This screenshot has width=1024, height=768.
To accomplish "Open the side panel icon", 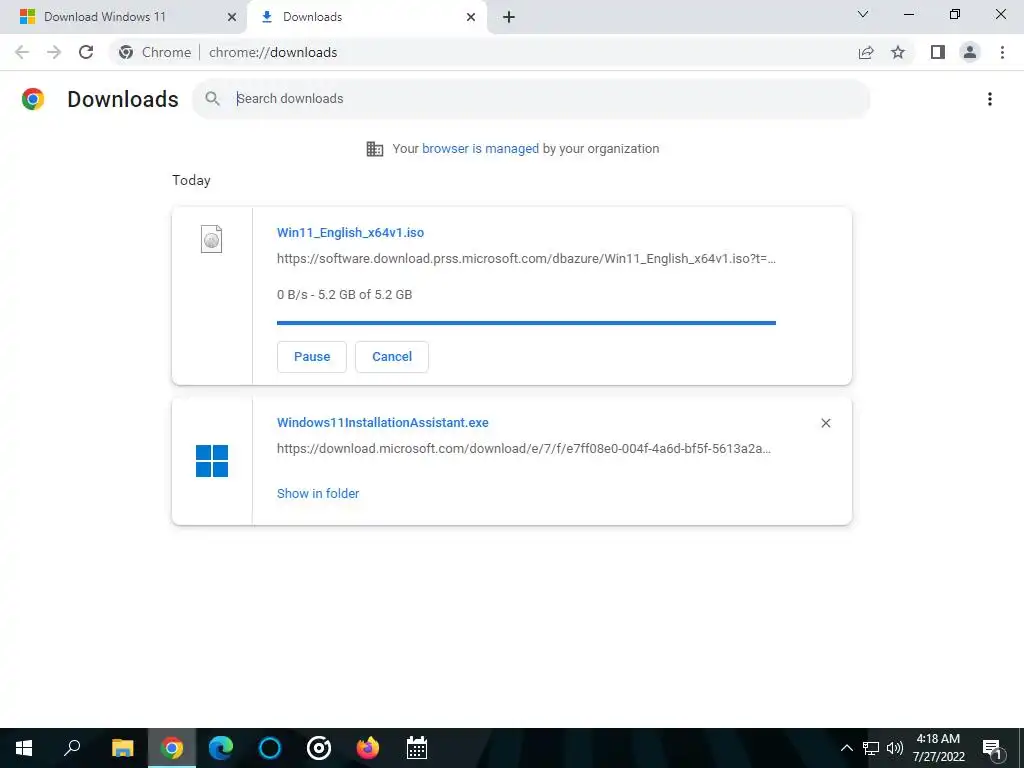I will [938, 52].
